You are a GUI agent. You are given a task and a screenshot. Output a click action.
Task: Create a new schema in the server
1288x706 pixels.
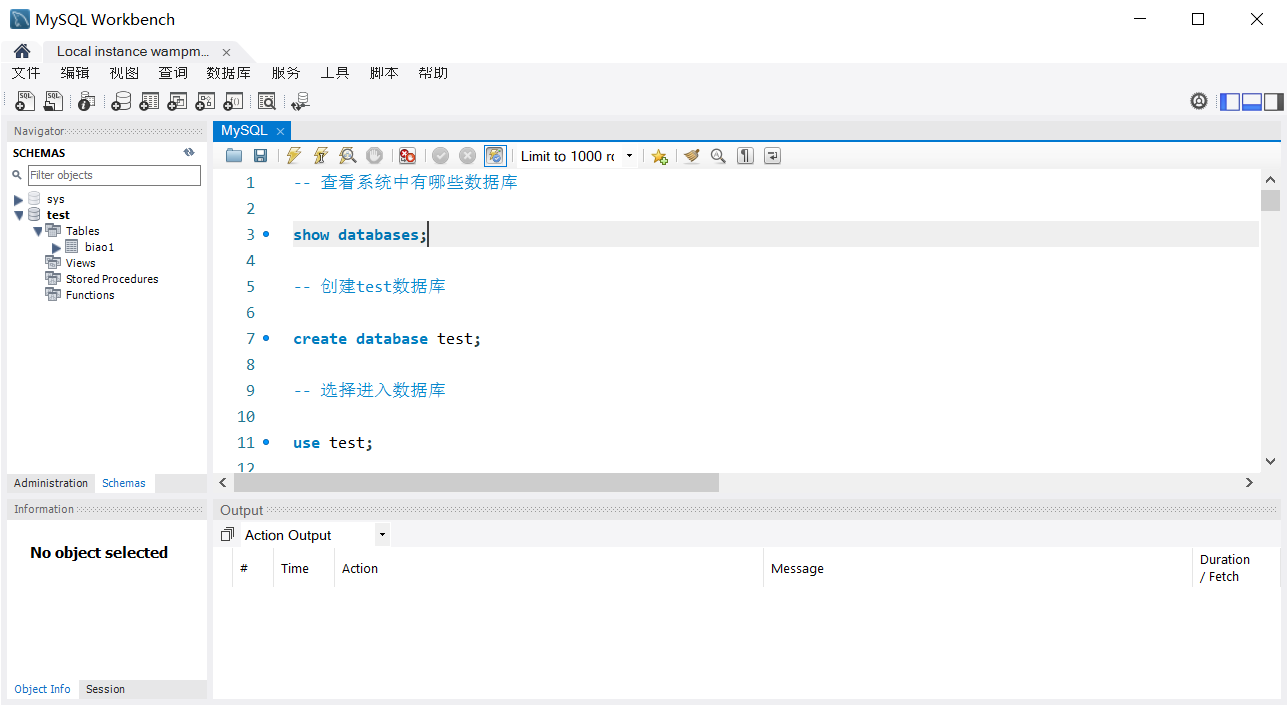coord(121,101)
